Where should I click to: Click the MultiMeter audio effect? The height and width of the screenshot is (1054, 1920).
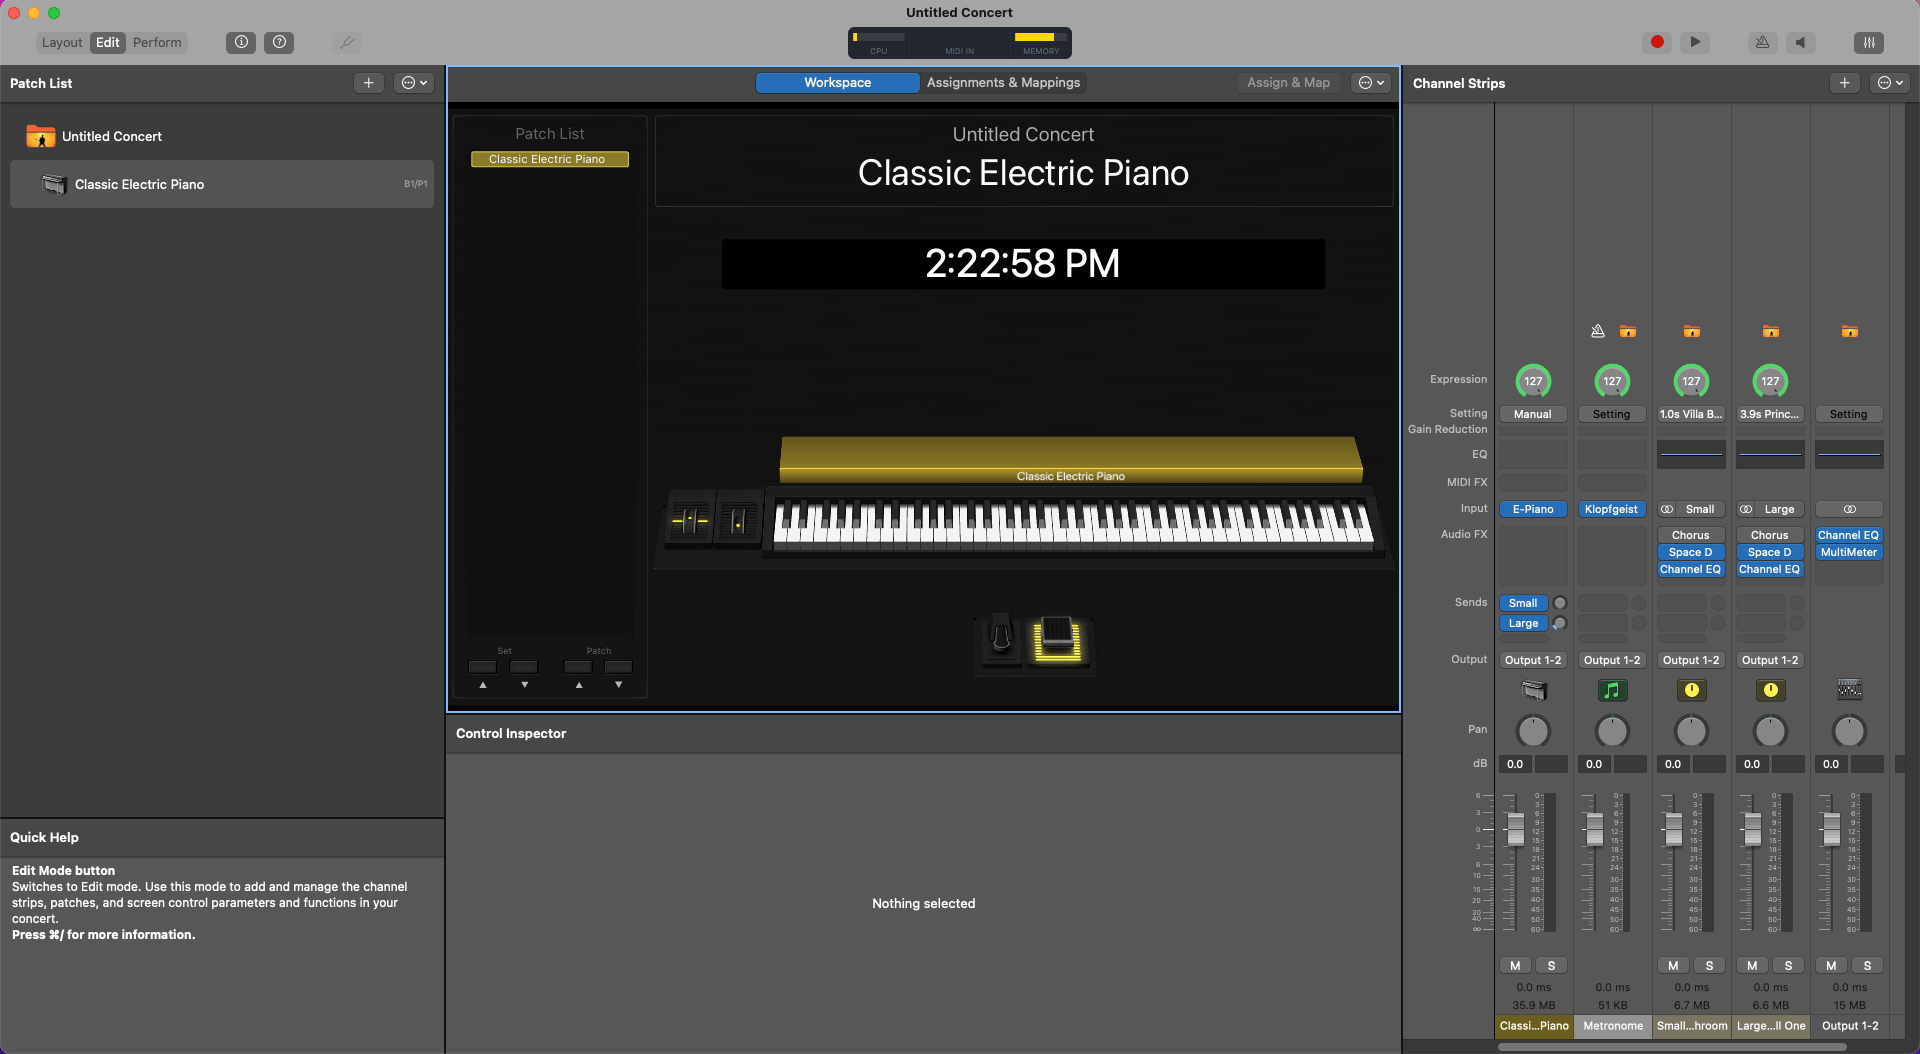[x=1848, y=552]
